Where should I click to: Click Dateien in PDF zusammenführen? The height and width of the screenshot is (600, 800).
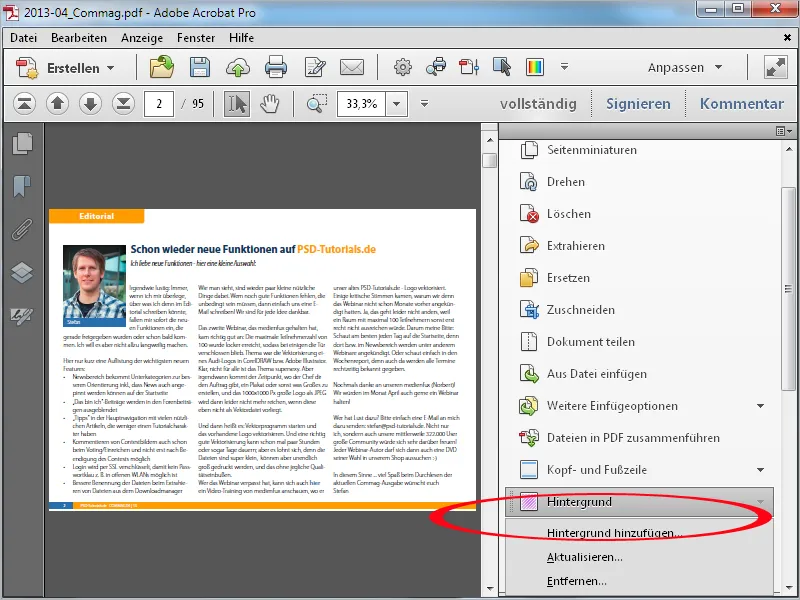tap(633, 438)
